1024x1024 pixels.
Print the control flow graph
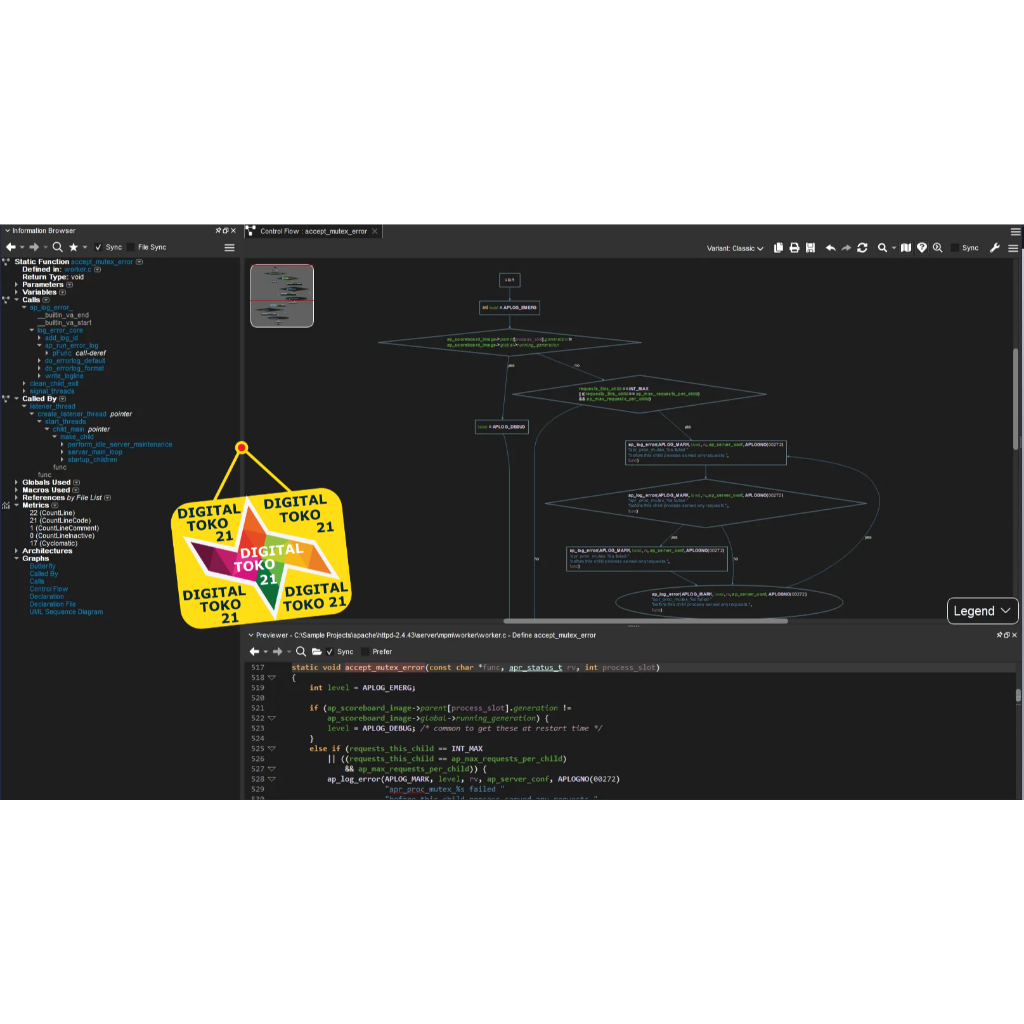[794, 248]
